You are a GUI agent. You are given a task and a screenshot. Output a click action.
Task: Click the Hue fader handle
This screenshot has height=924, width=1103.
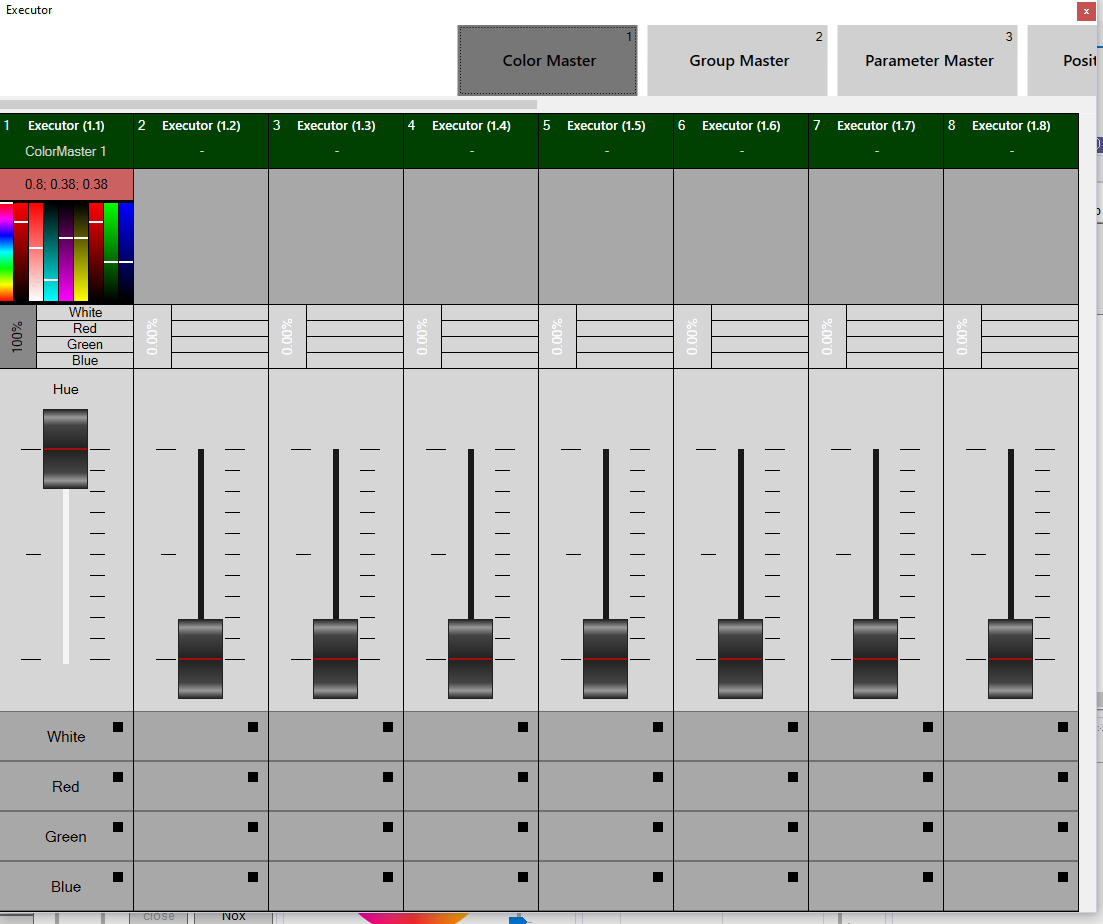65,449
